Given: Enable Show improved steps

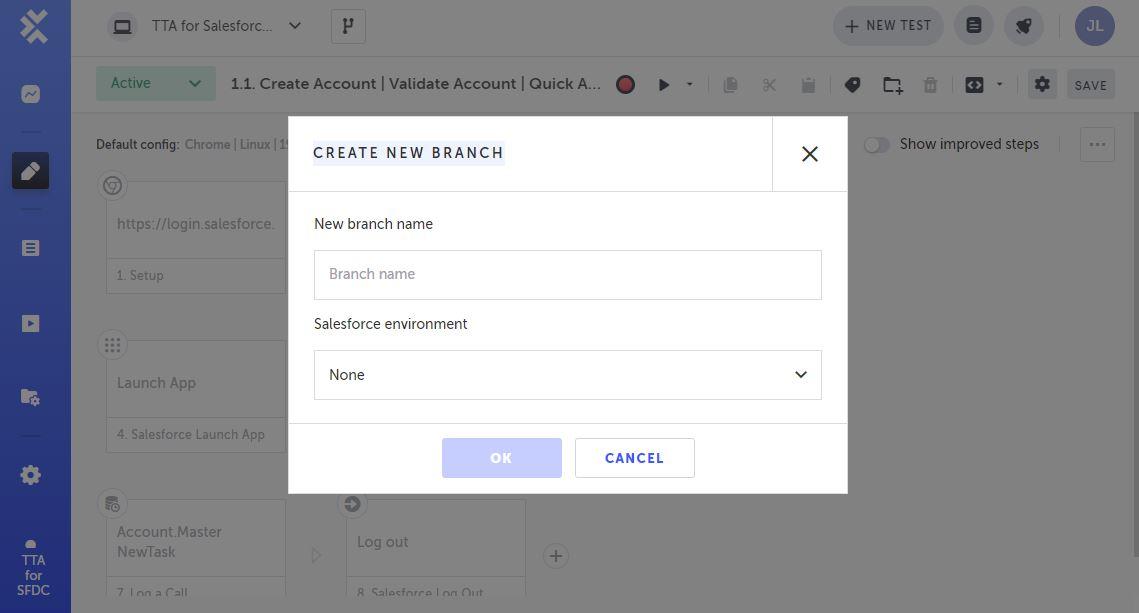Looking at the screenshot, I should (x=877, y=144).
